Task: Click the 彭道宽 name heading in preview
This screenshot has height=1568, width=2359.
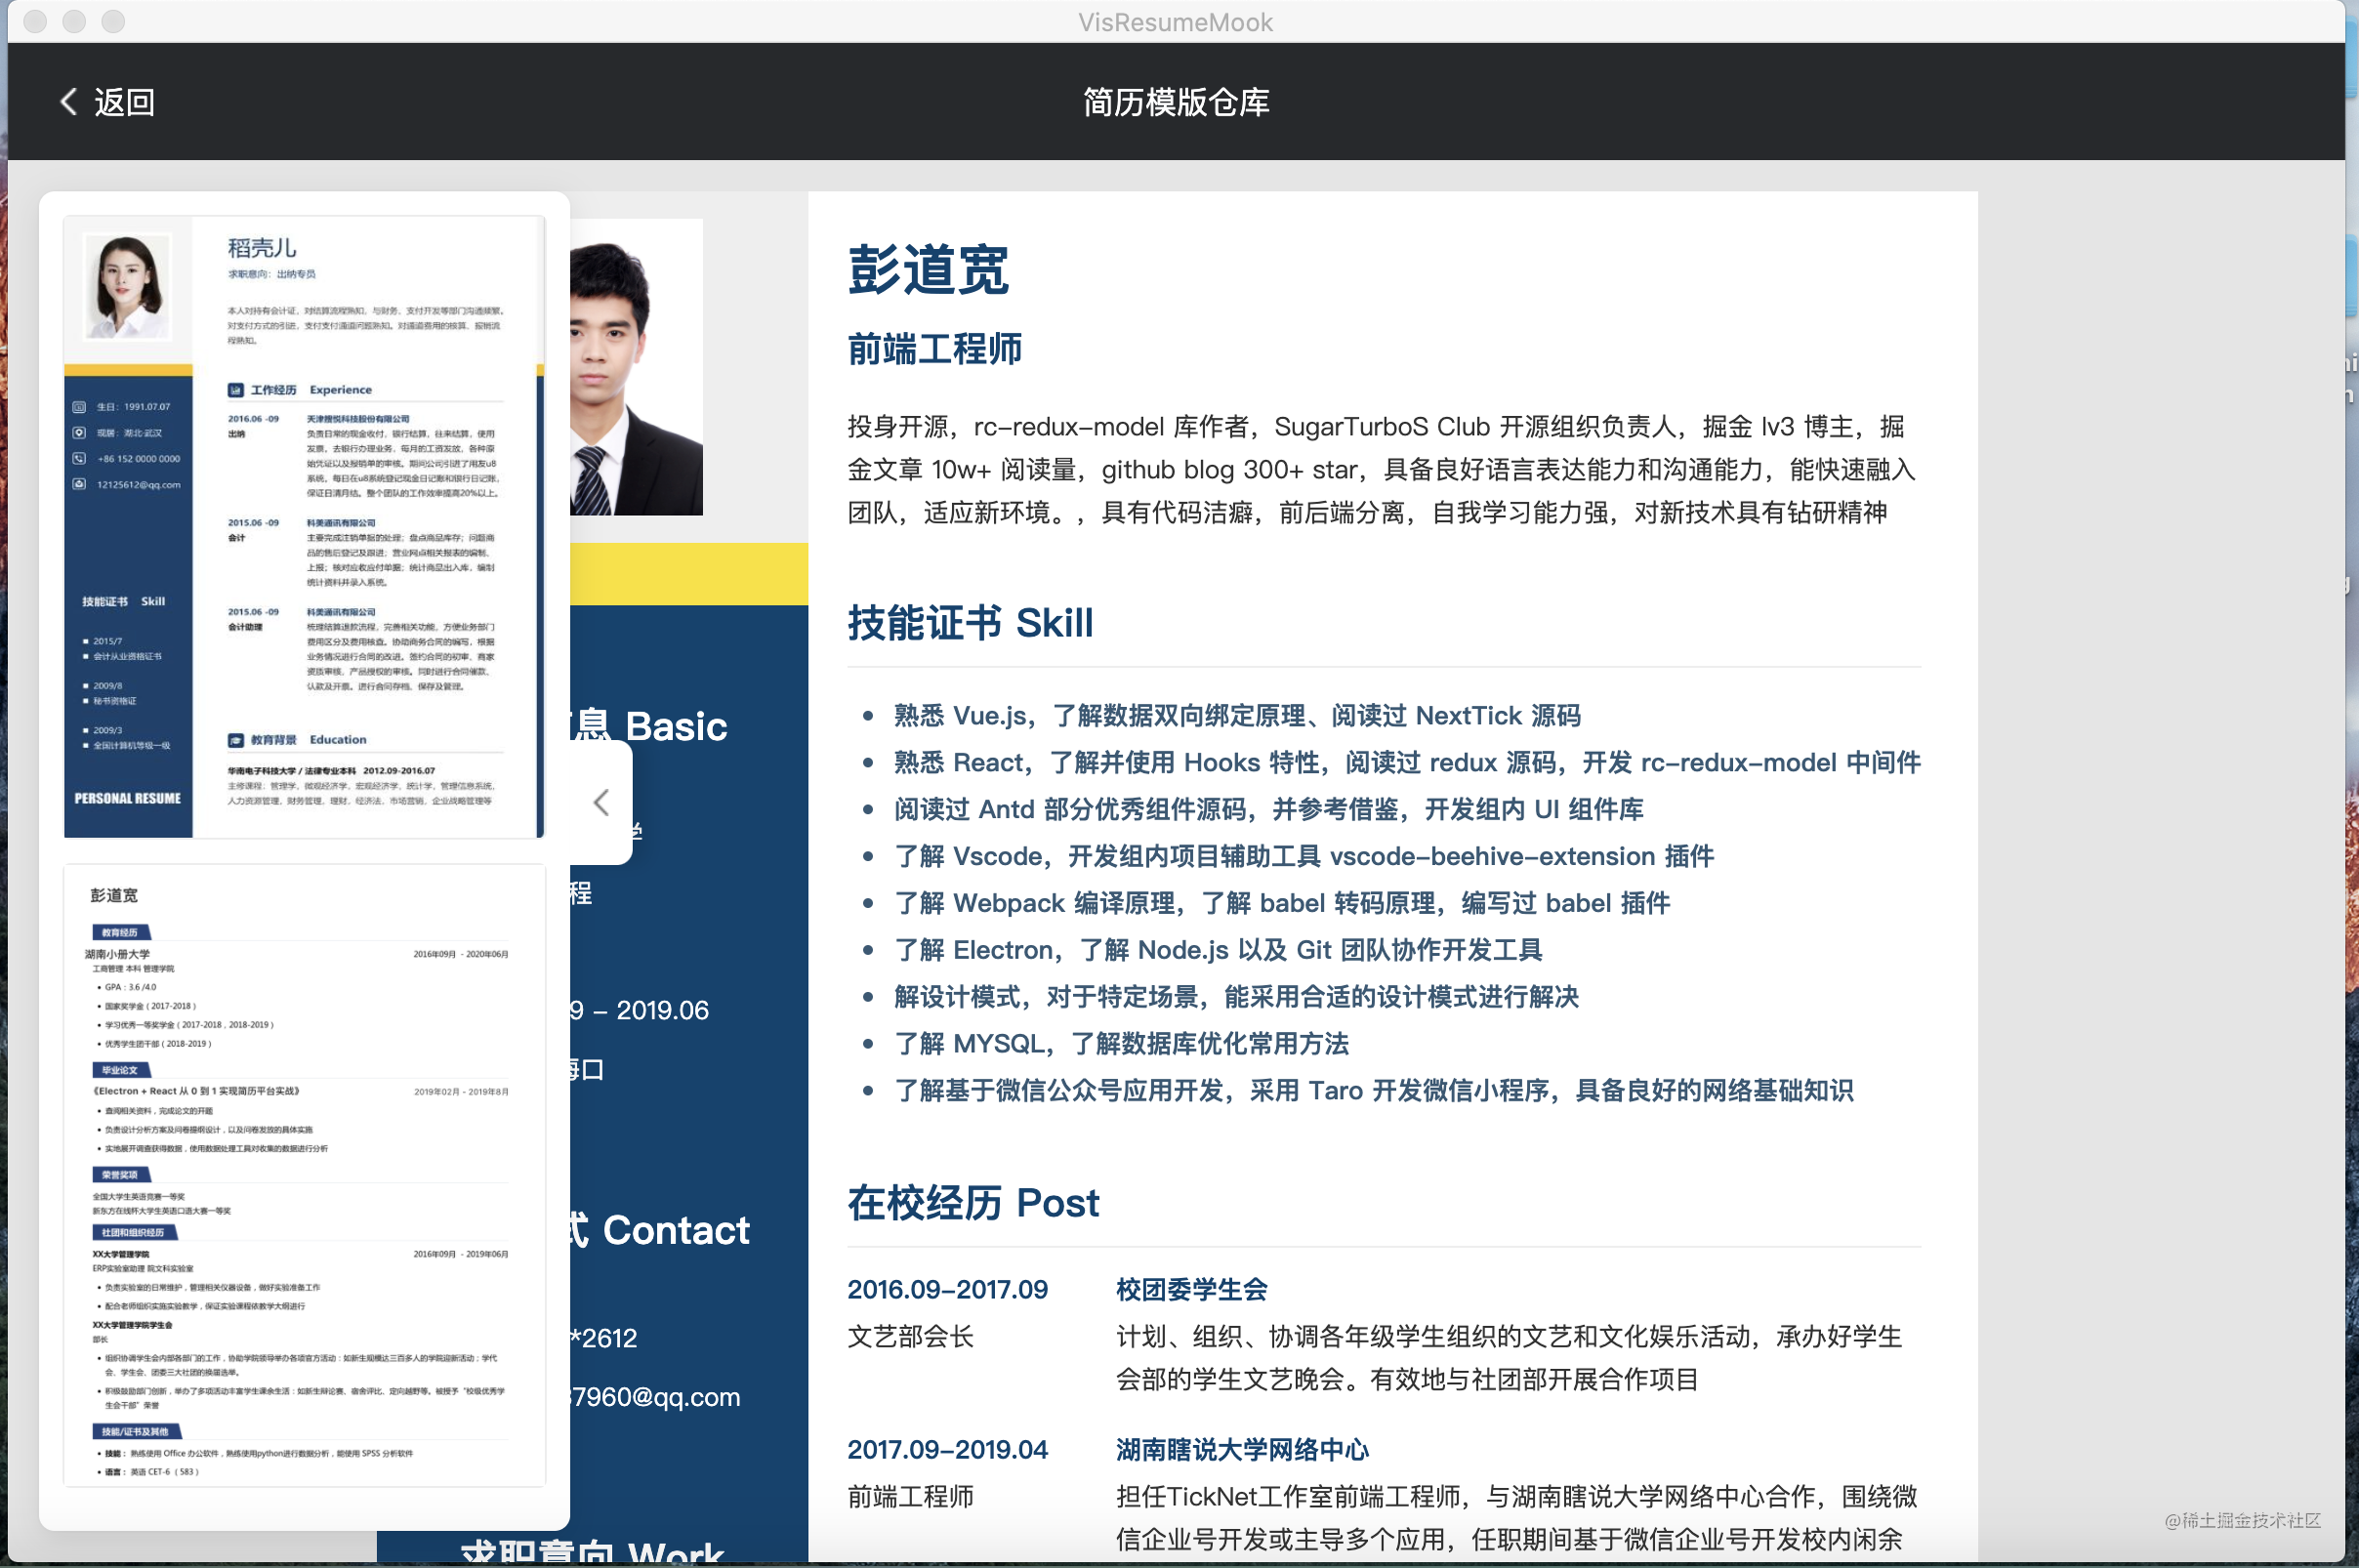Action: click(928, 270)
